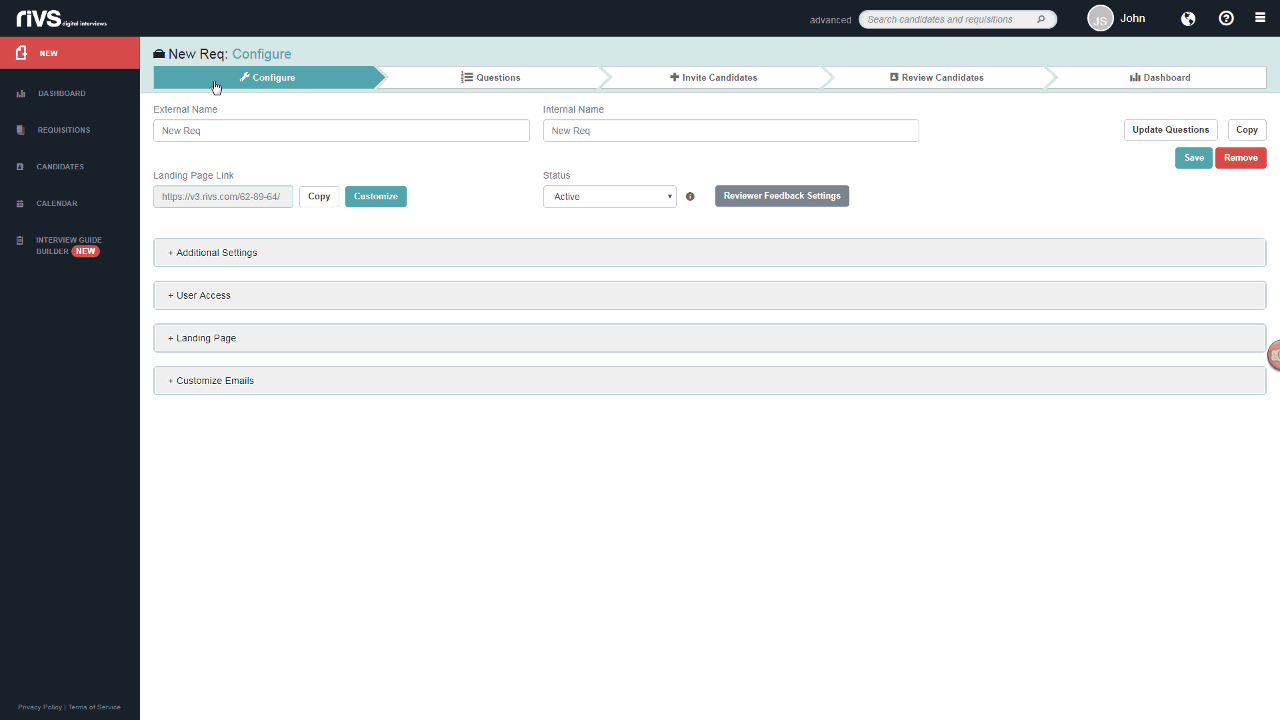Click the advanced search link
The width and height of the screenshot is (1280, 720).
click(830, 20)
